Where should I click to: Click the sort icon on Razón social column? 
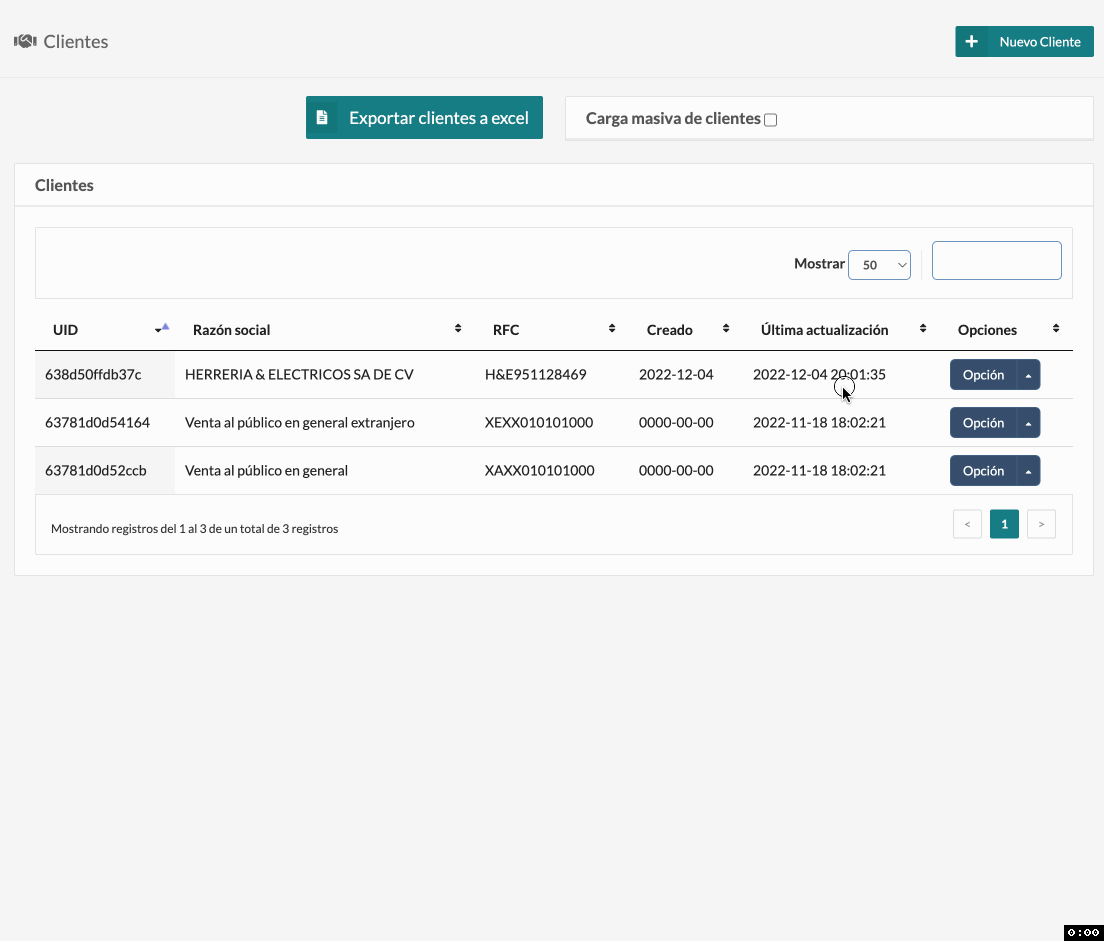(x=458, y=327)
